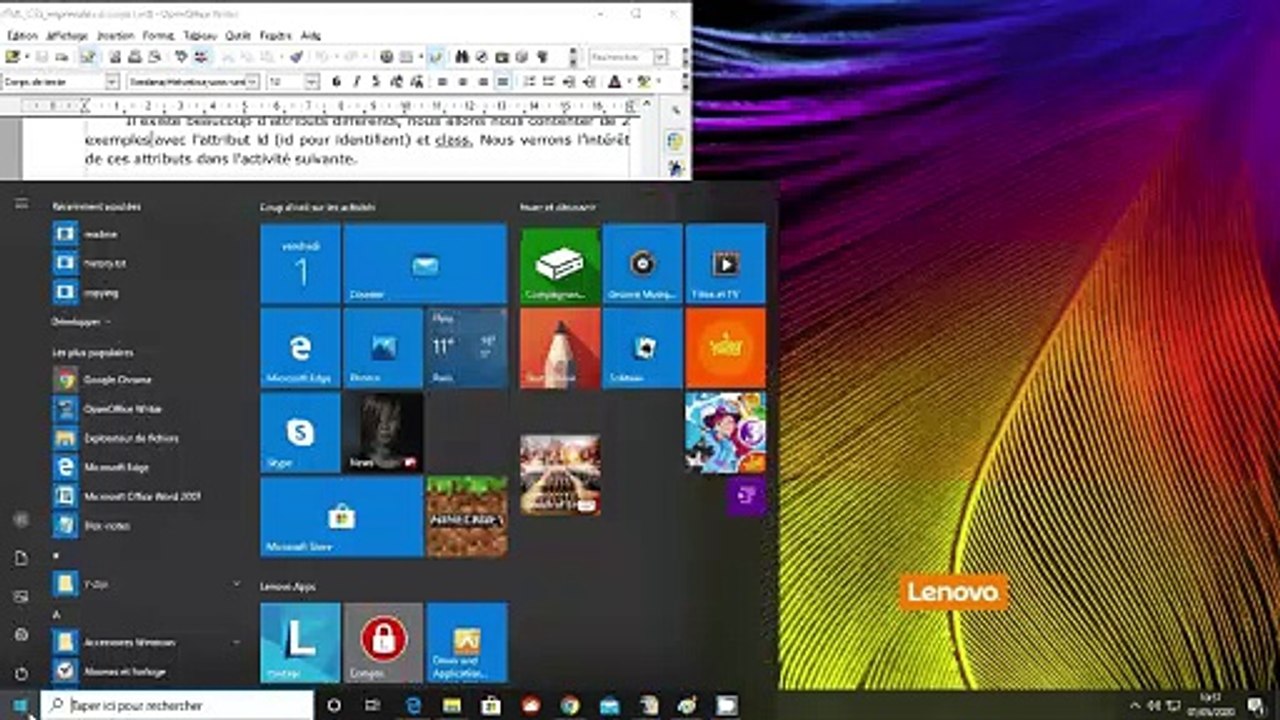Open the font name dropdown in Writer
This screenshot has width=1280, height=720.
(x=253, y=82)
